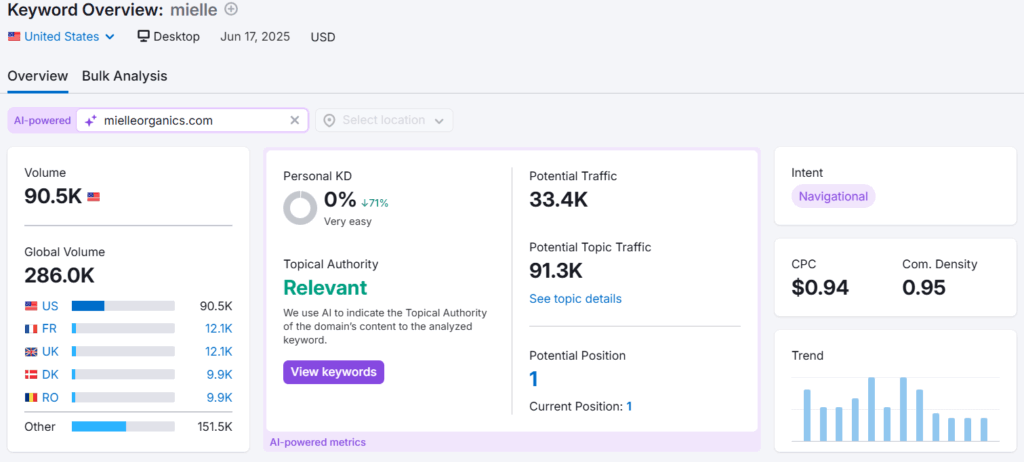Viewport: 1024px width, 462px height.
Task: Open the United States country dropdown
Action: [x=61, y=37]
